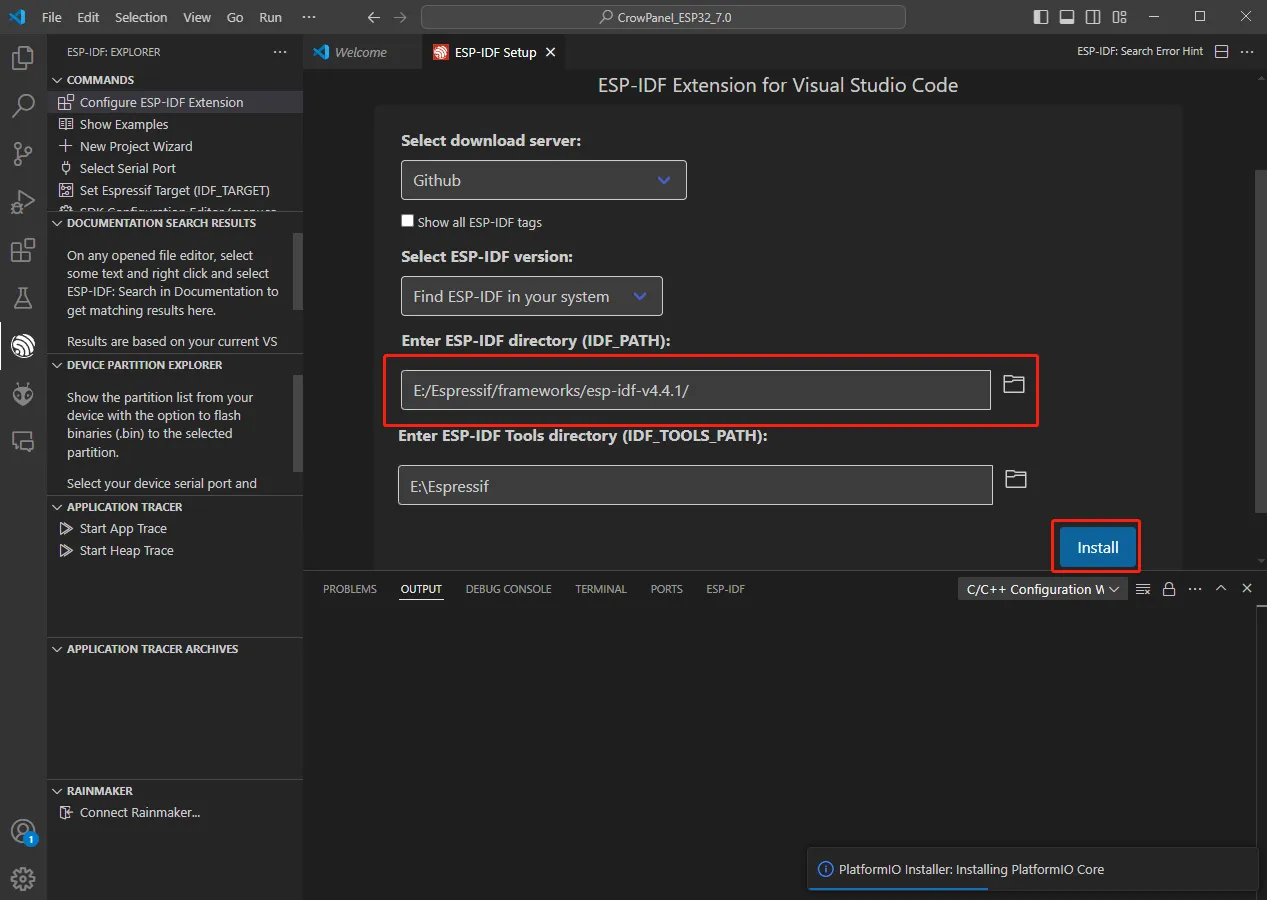Click Connect Rainmaker... in sidebar
1267x900 pixels.
click(x=139, y=813)
